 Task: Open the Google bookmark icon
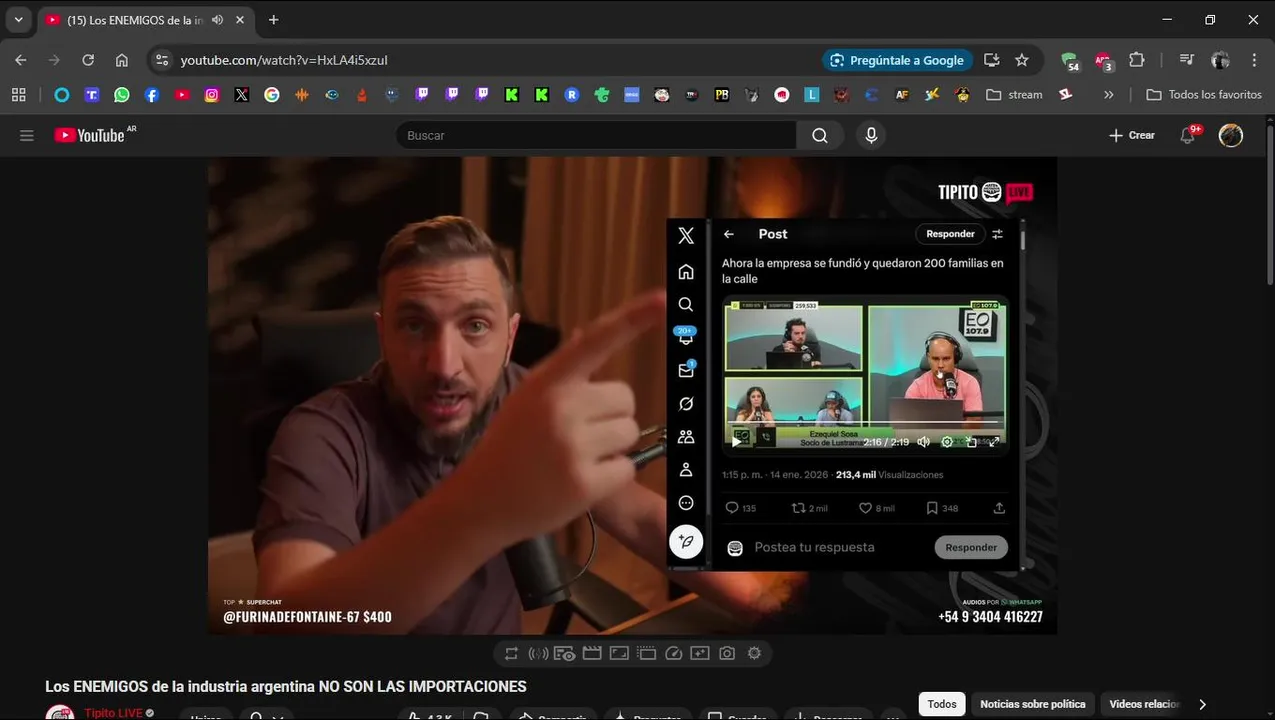272,95
